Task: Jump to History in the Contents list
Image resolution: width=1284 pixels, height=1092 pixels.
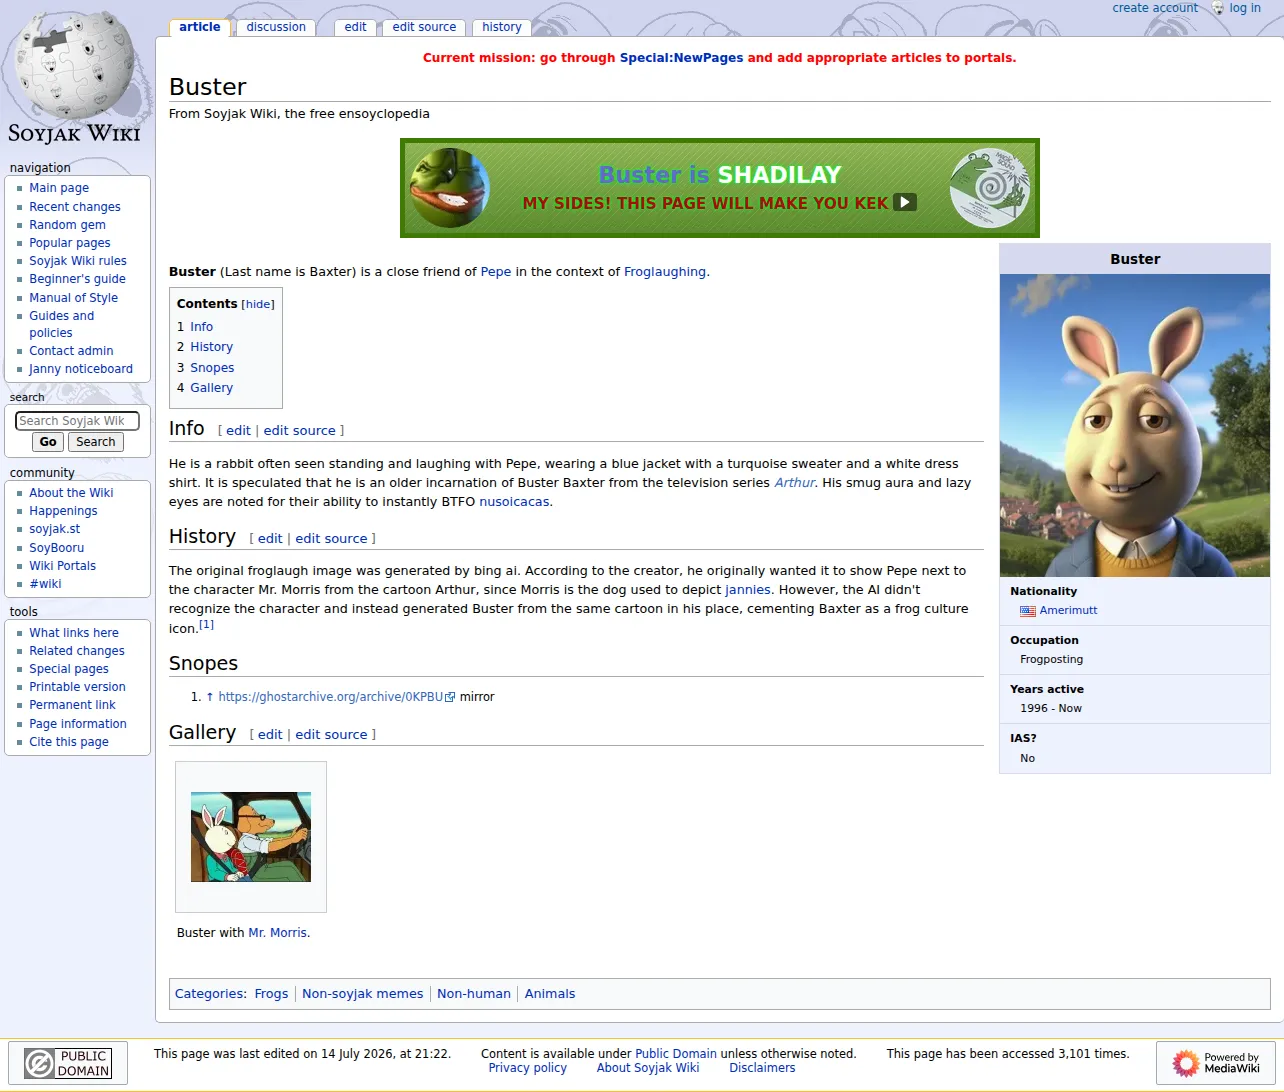Action: pyautogui.click(x=211, y=347)
